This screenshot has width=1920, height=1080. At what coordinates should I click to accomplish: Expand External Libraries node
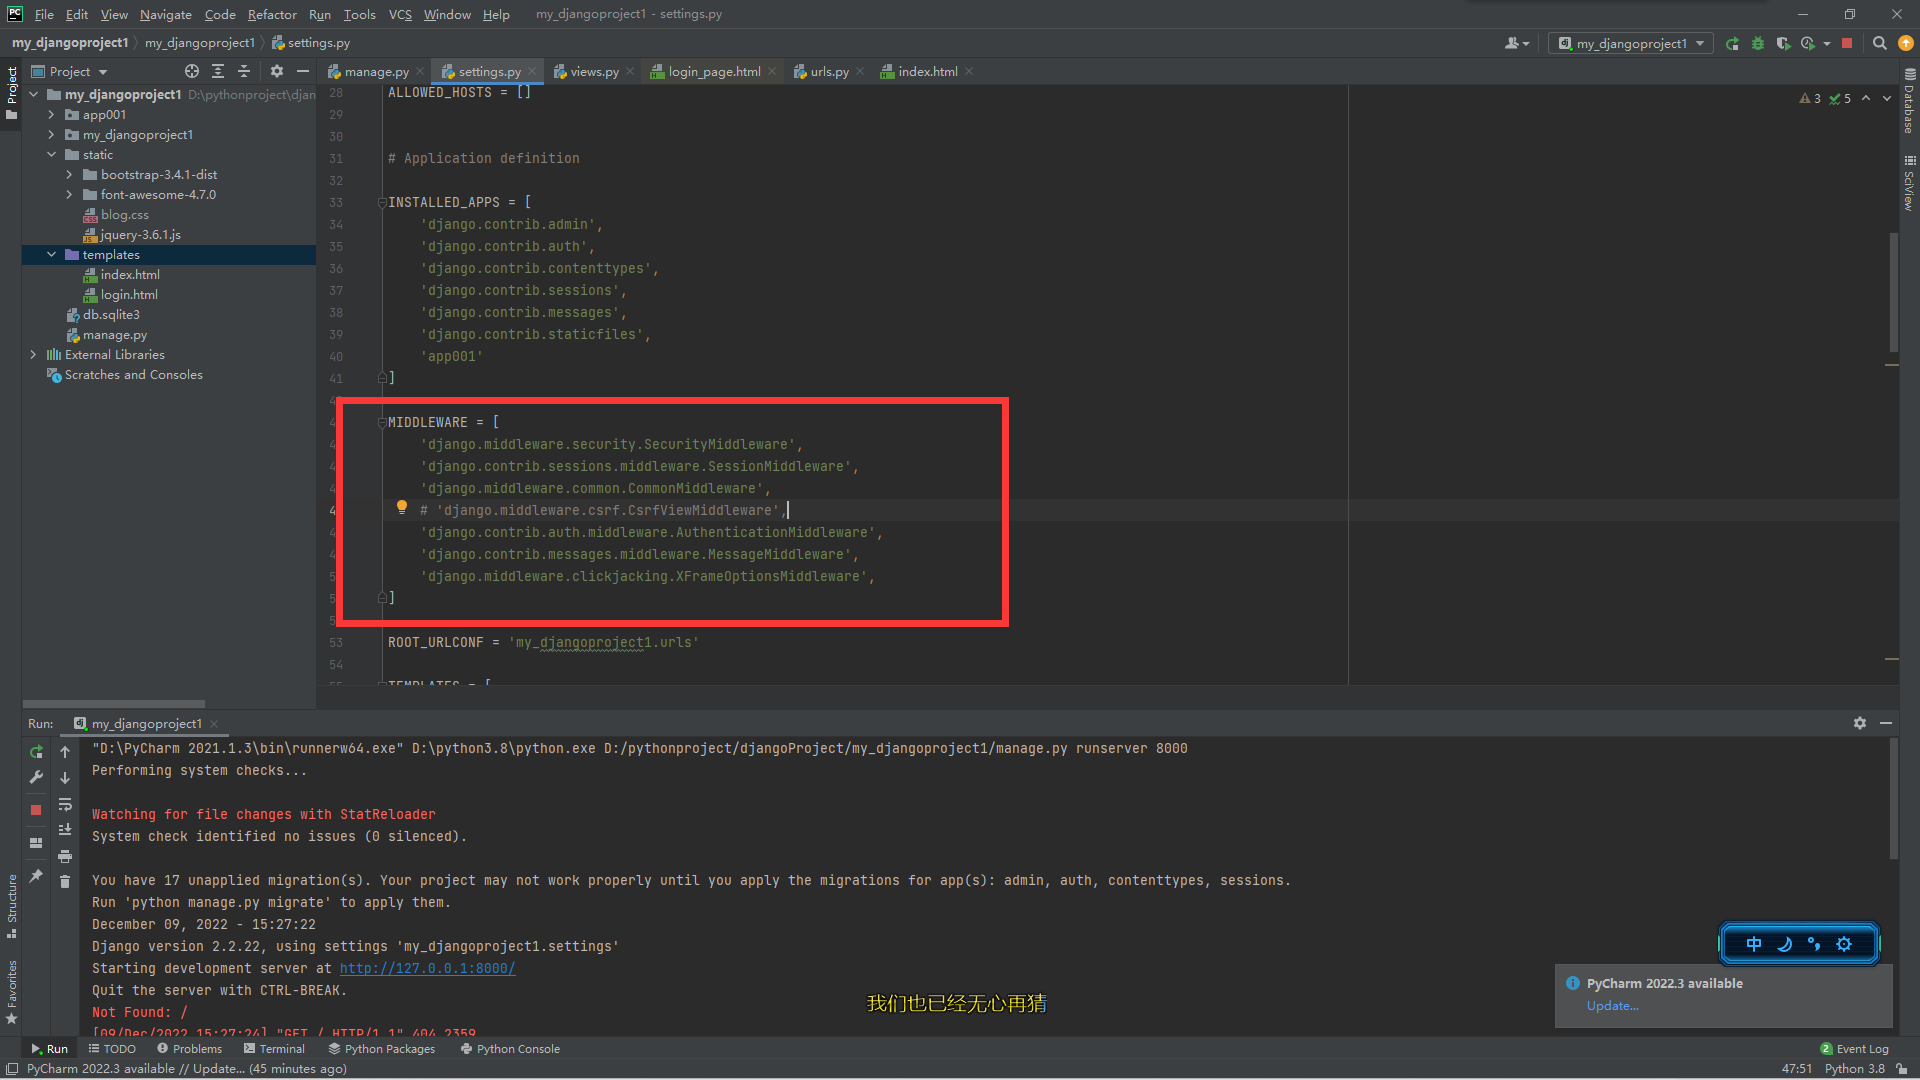[x=34, y=354]
